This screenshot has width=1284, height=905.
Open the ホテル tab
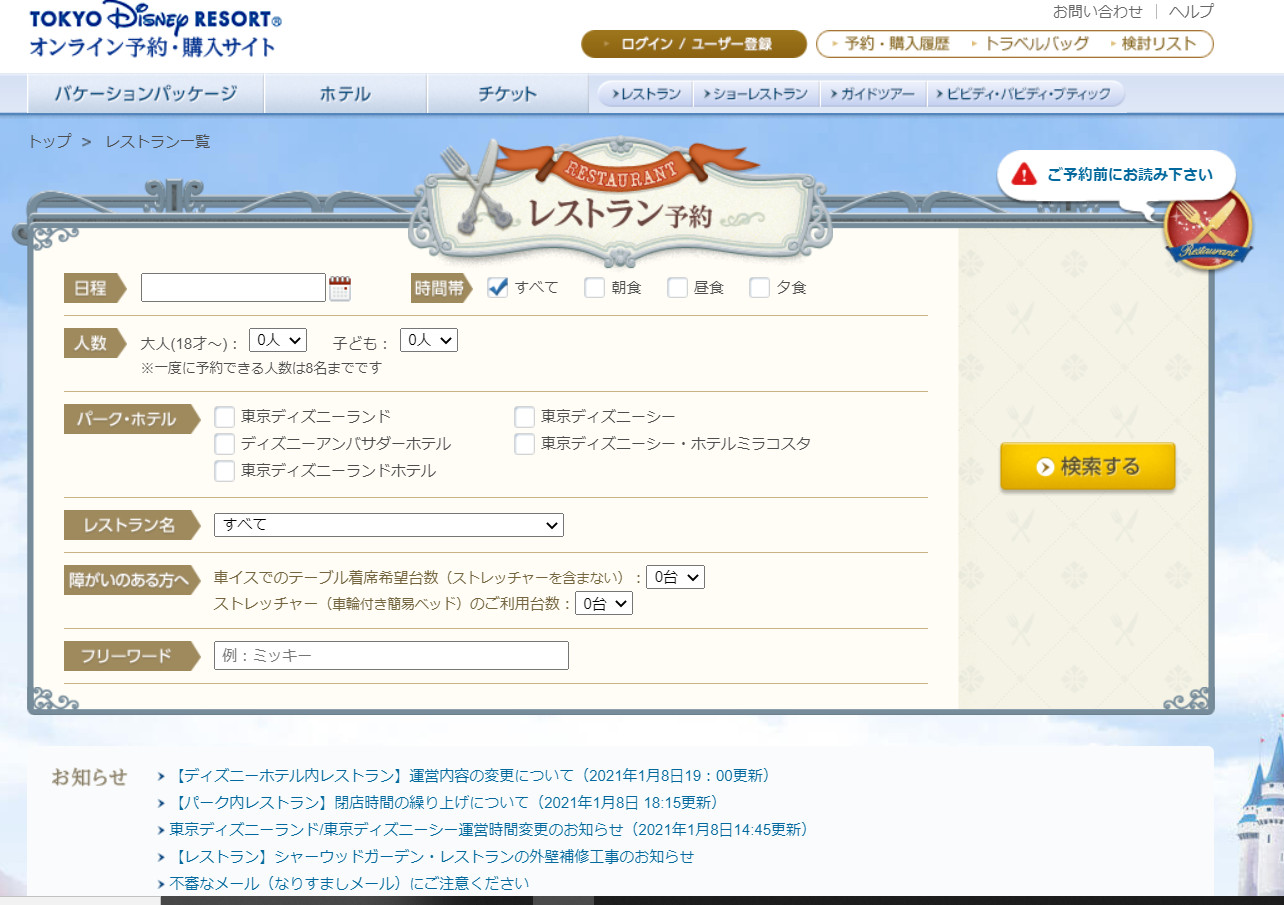pyautogui.click(x=346, y=94)
